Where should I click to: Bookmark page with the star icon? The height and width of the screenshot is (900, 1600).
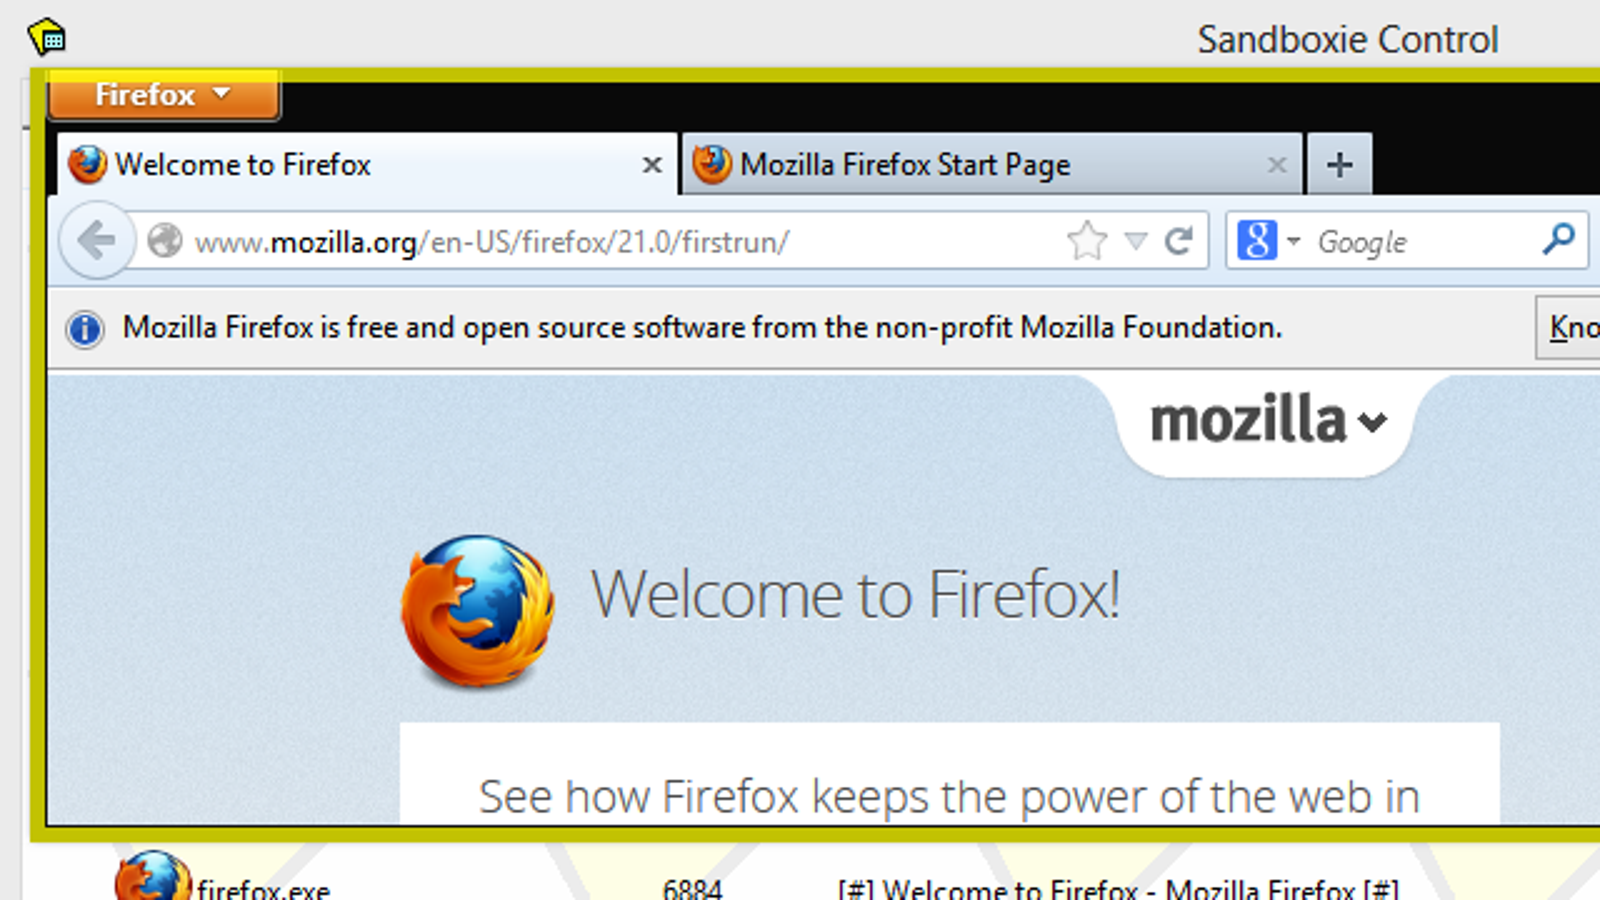1086,241
